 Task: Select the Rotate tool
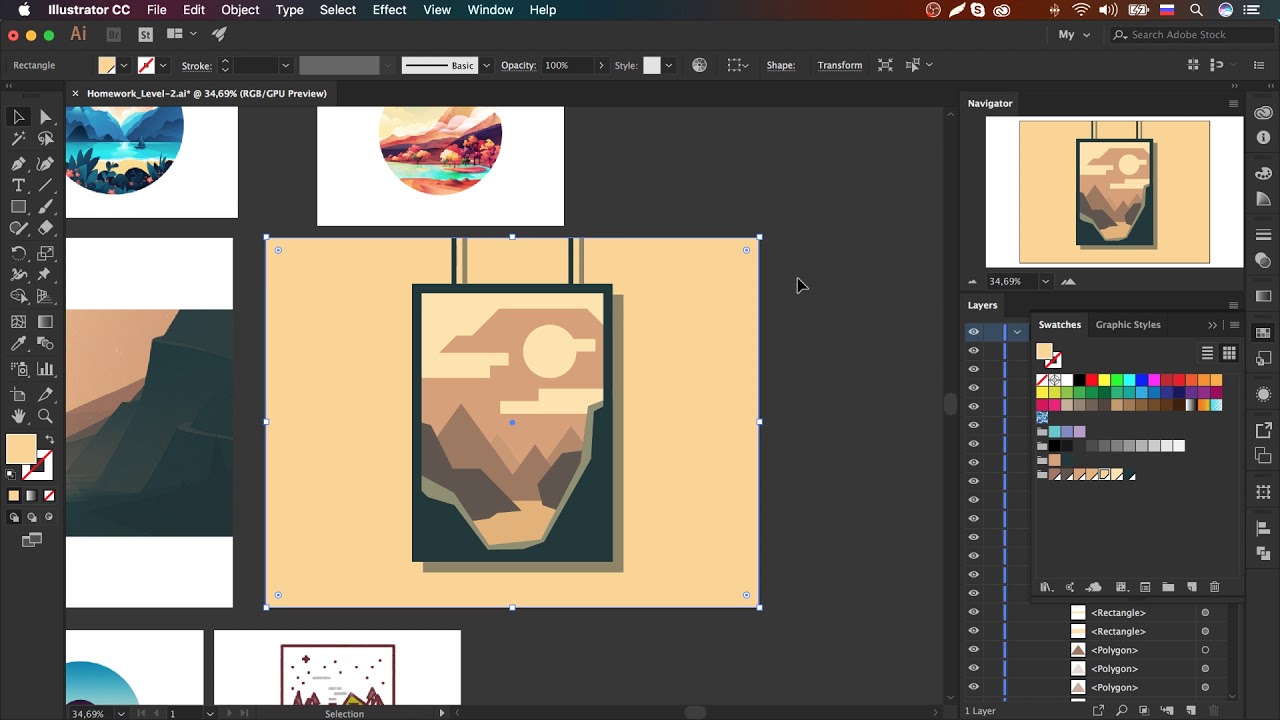pyautogui.click(x=18, y=253)
